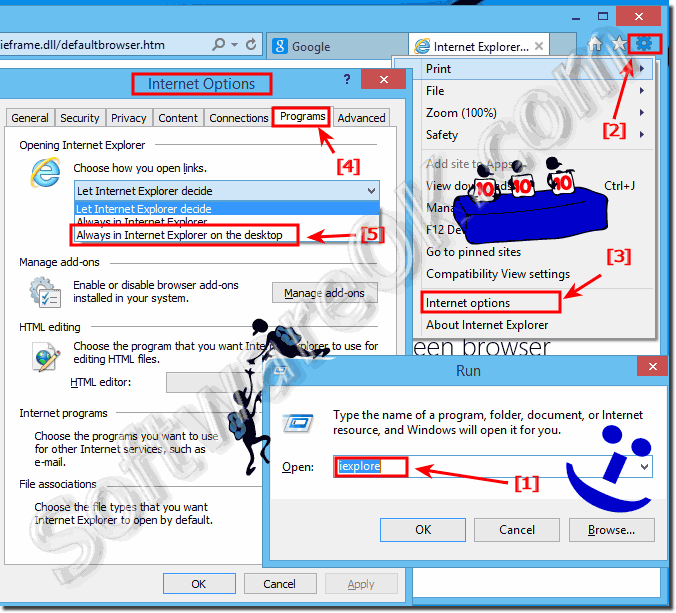The image size is (676, 613).
Task: Click the Google tab favicon
Action: coord(280,46)
